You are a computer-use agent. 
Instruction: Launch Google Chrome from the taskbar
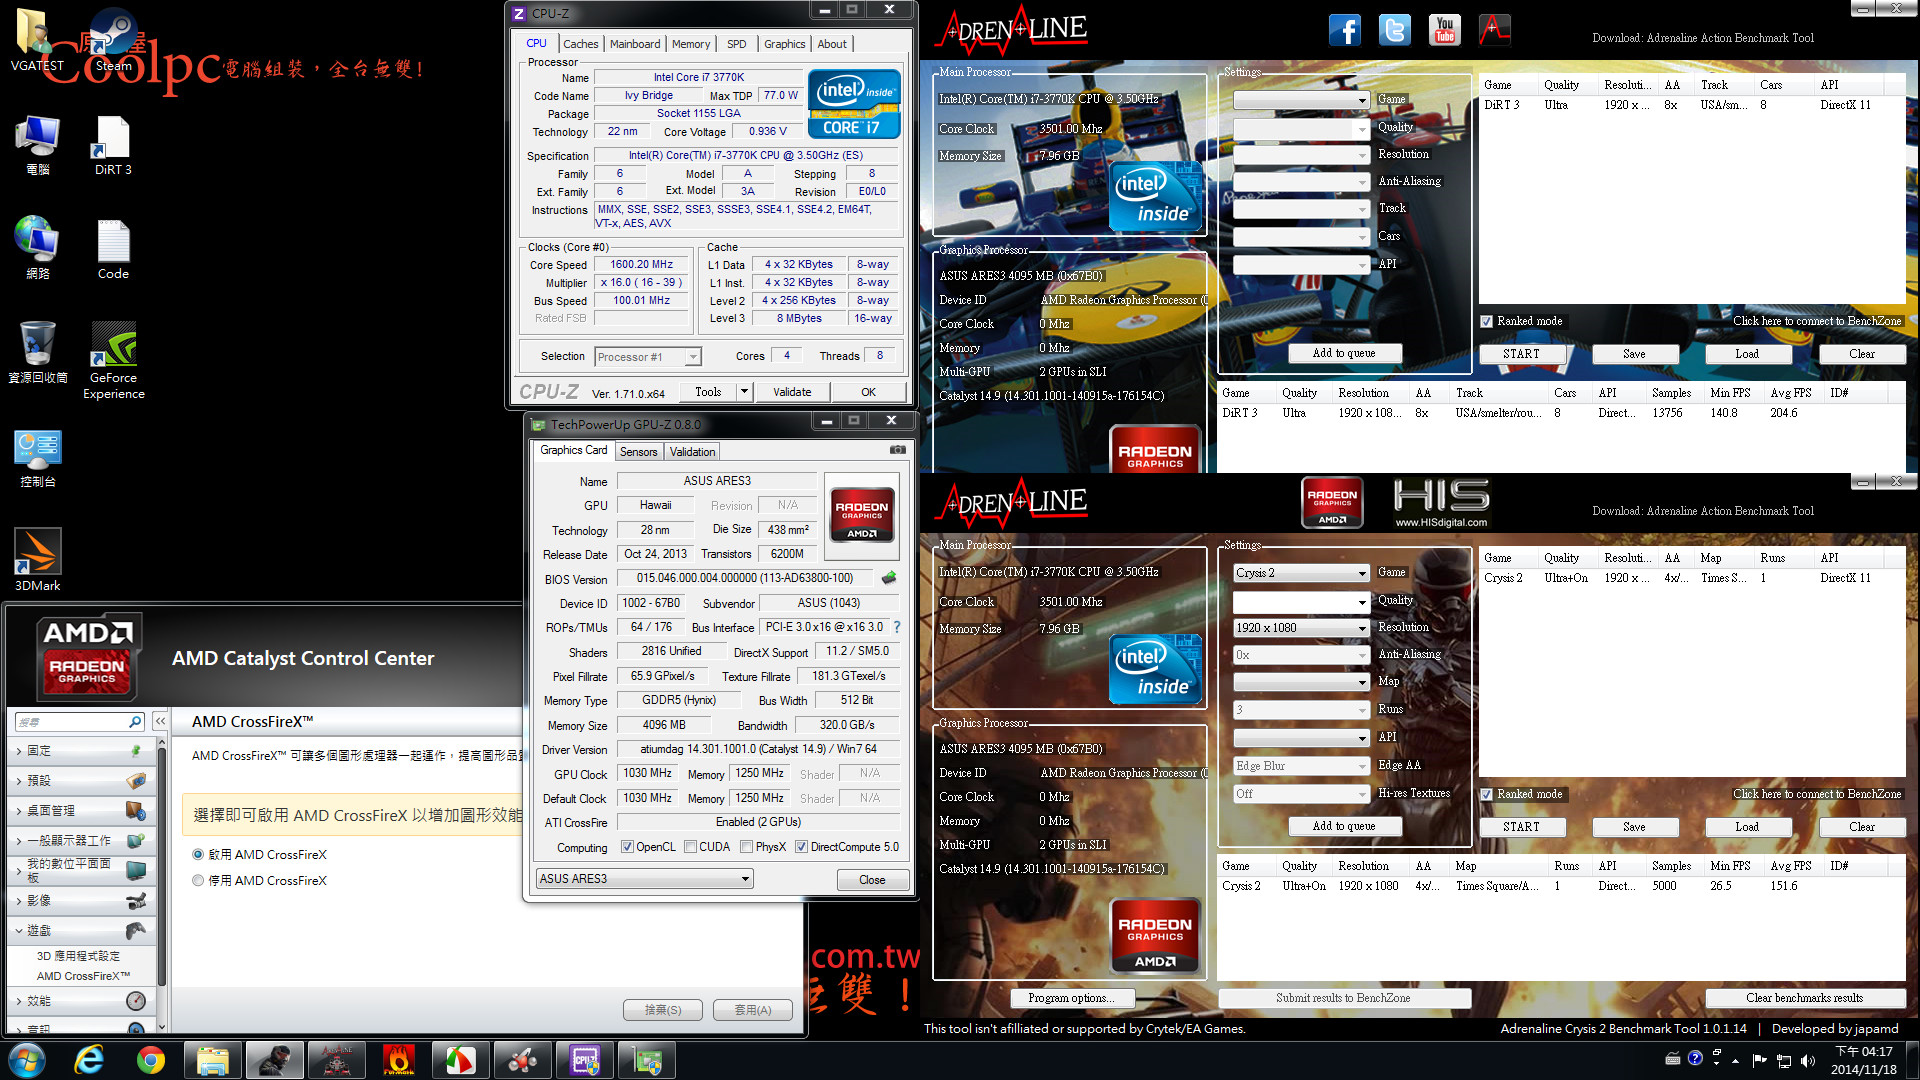[151, 1060]
